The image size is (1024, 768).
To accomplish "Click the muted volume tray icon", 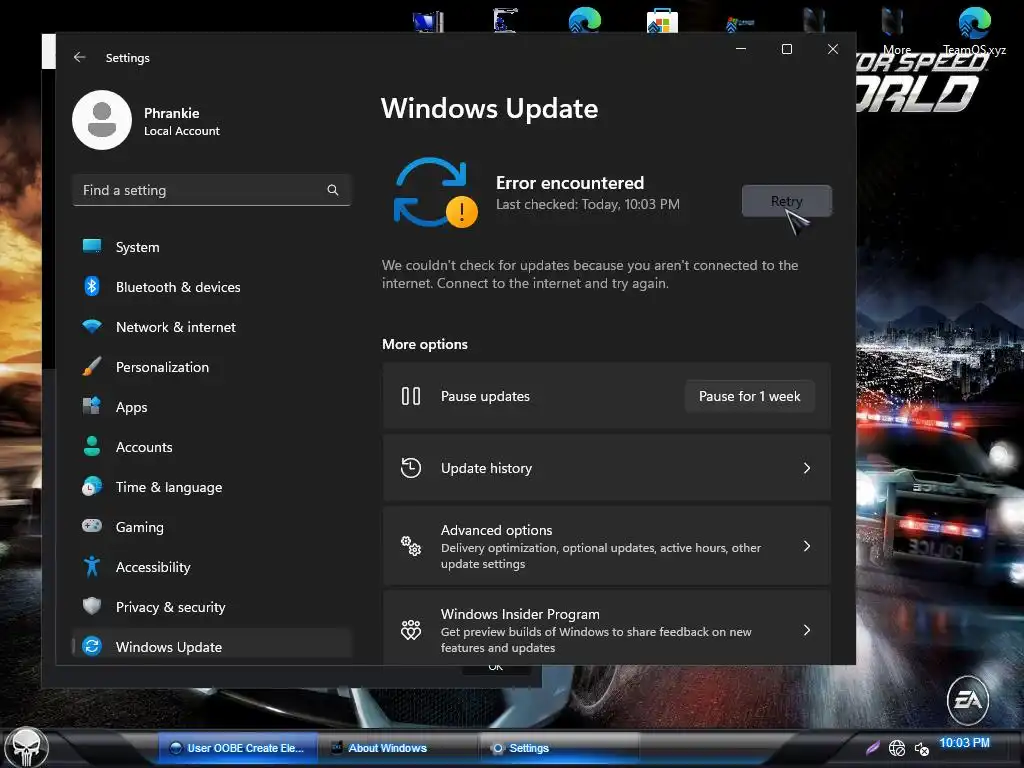I will tap(921, 748).
